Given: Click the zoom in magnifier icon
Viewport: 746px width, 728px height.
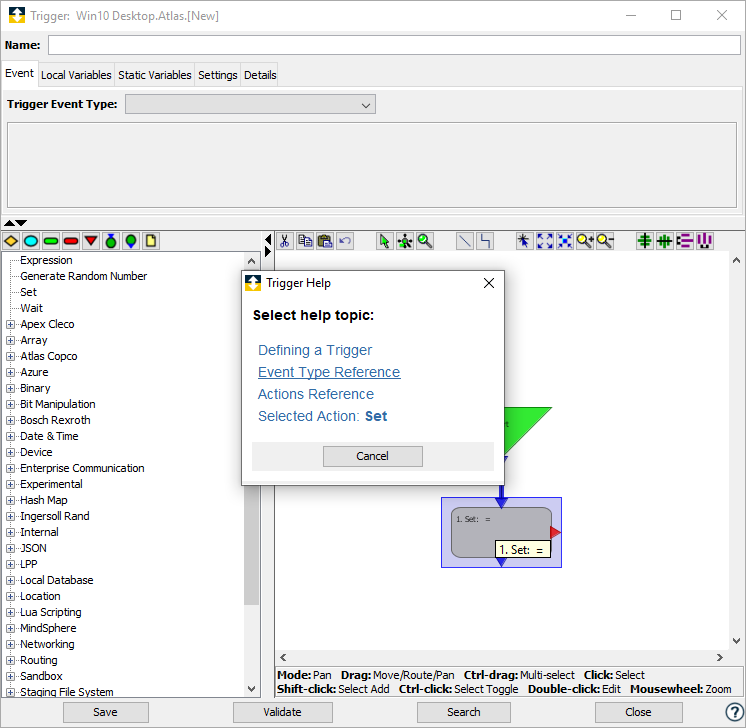Looking at the screenshot, I should 585,241.
